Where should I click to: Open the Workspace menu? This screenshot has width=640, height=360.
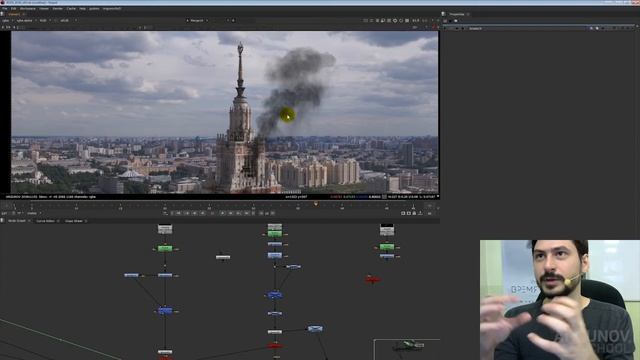coord(28,8)
